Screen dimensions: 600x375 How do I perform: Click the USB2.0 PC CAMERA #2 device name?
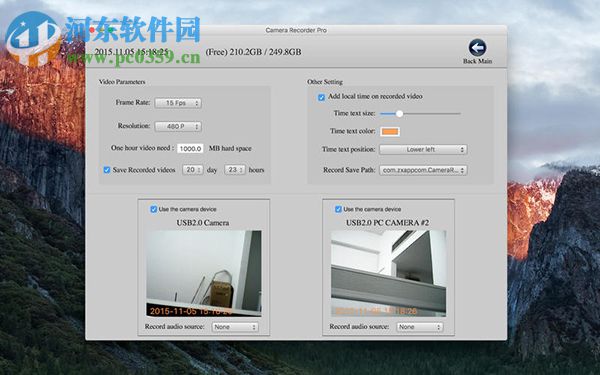[x=388, y=223]
